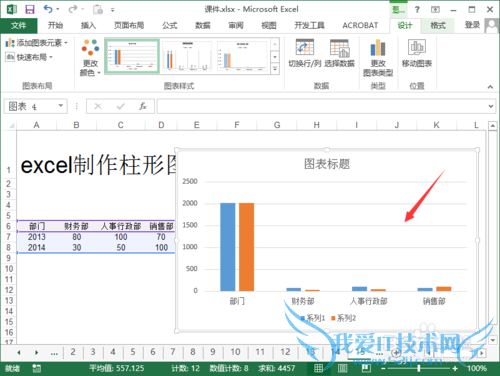
Task: Click the Select All corner triangle
Action: [11, 125]
